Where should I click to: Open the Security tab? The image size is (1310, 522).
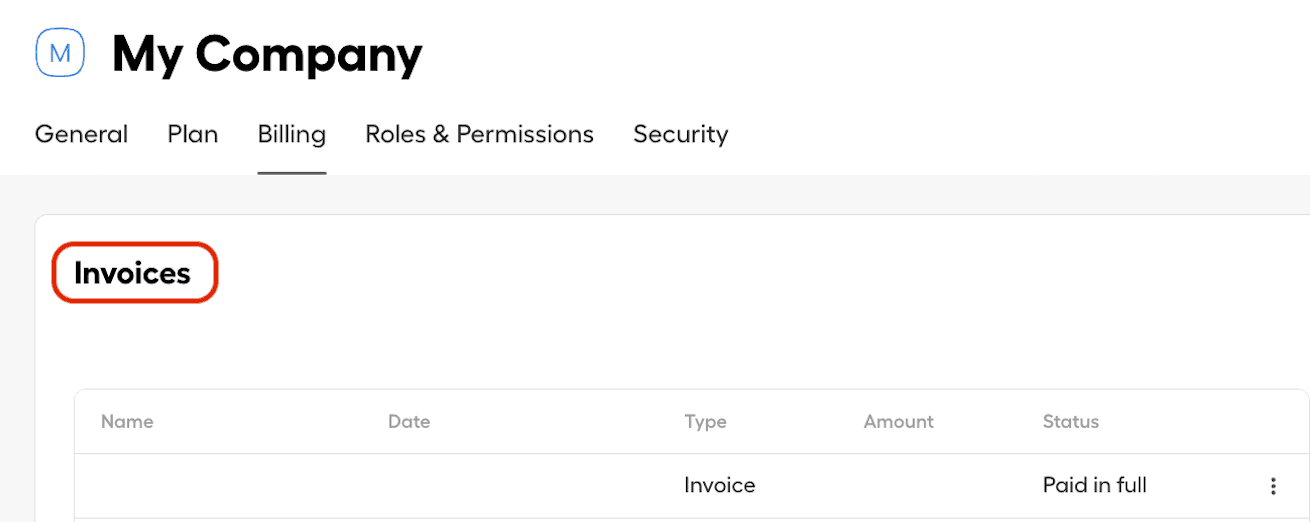click(x=680, y=134)
